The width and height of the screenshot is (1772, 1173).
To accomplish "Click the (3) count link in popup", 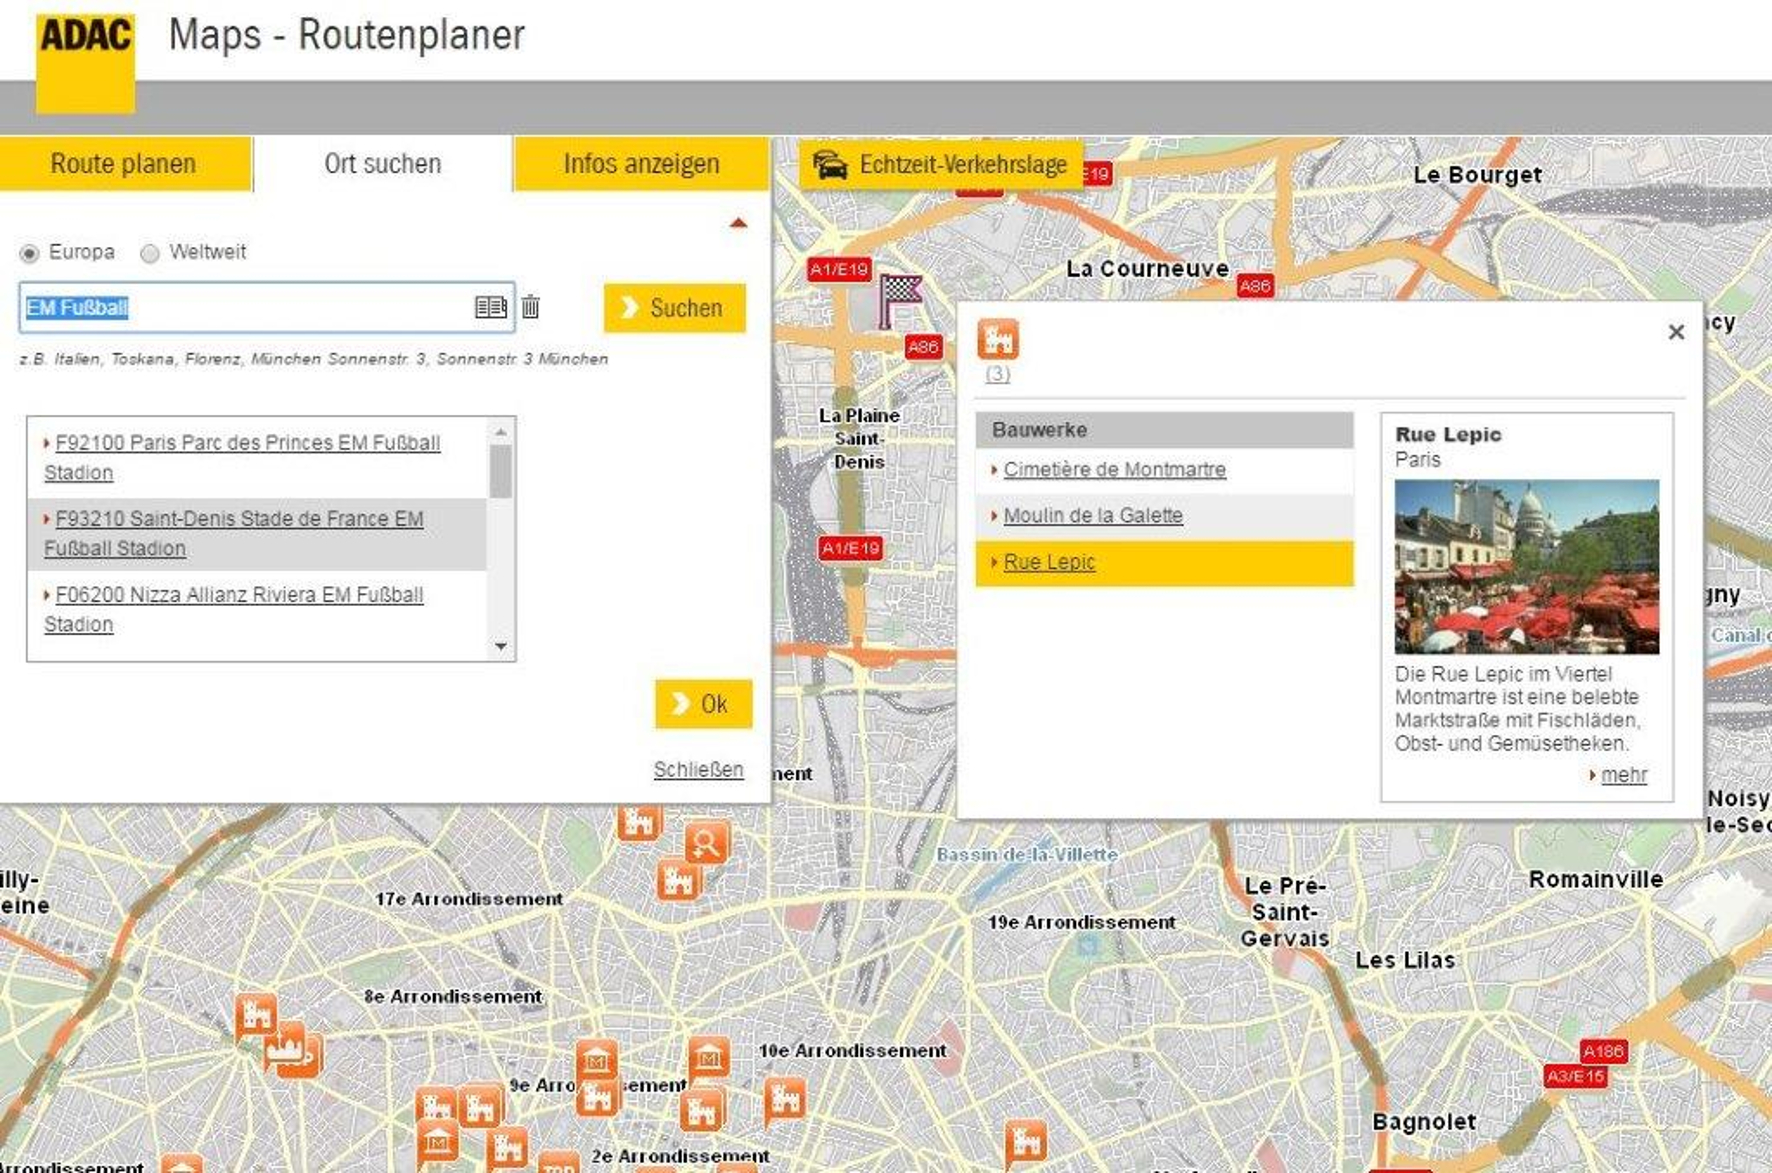I will 997,374.
